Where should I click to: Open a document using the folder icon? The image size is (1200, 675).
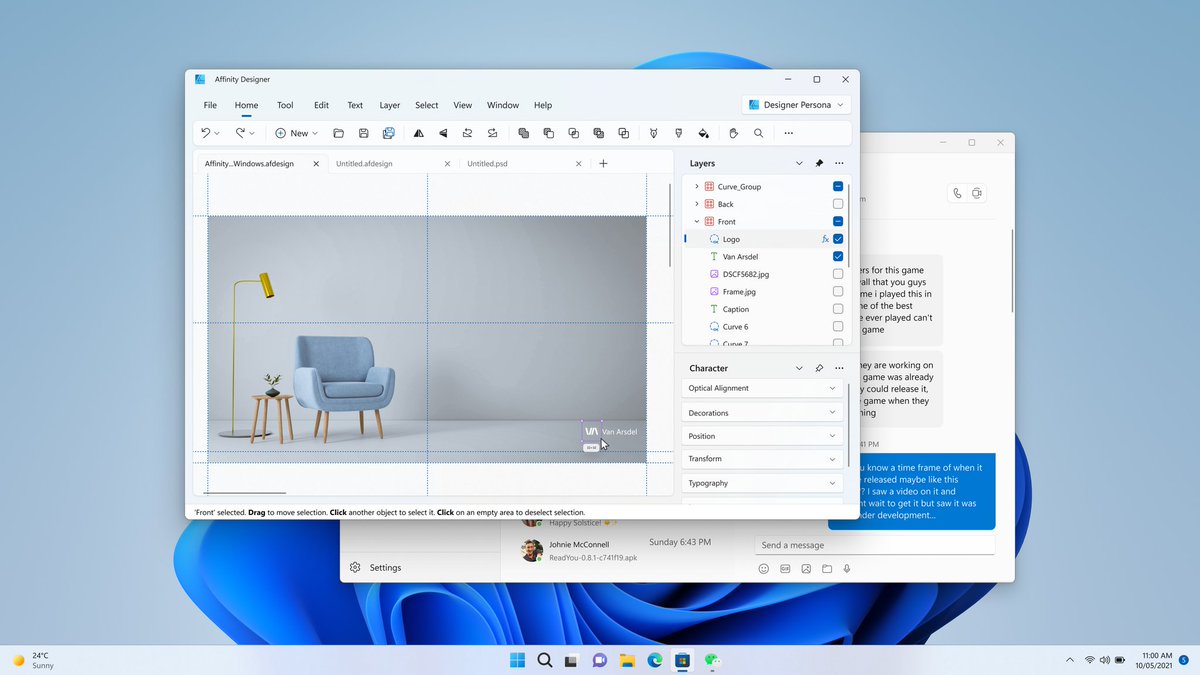point(338,132)
